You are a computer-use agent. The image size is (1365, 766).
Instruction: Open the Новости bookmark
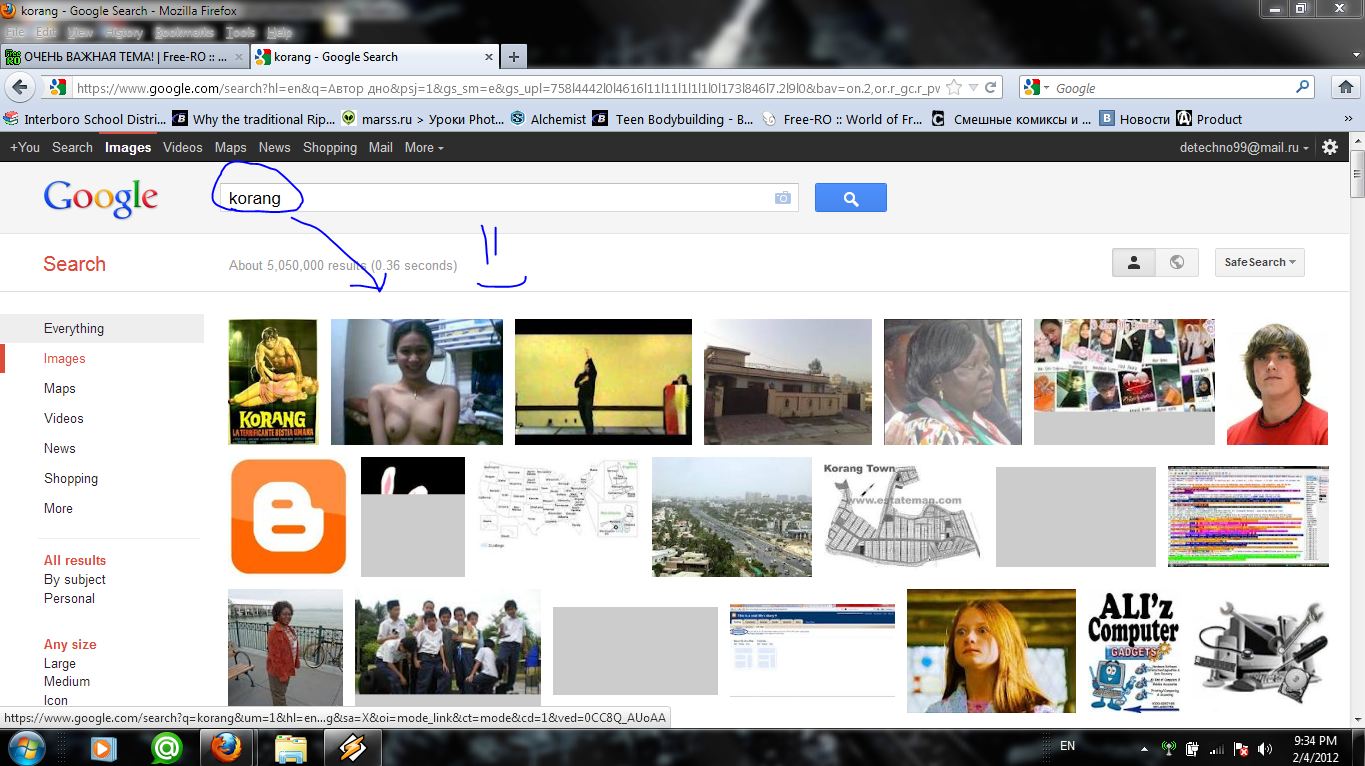pos(1135,119)
